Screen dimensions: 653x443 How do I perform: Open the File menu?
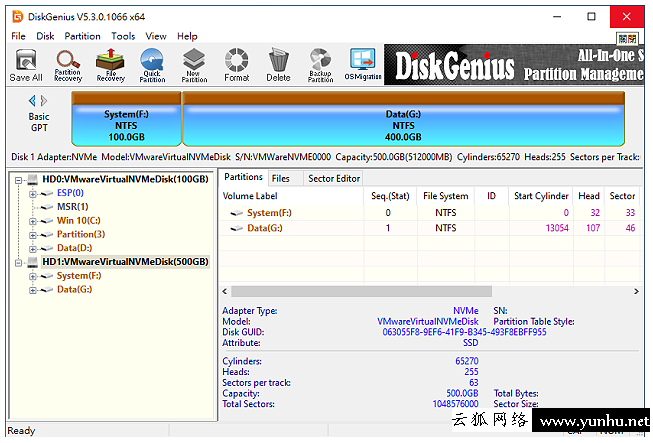pyautogui.click(x=18, y=36)
